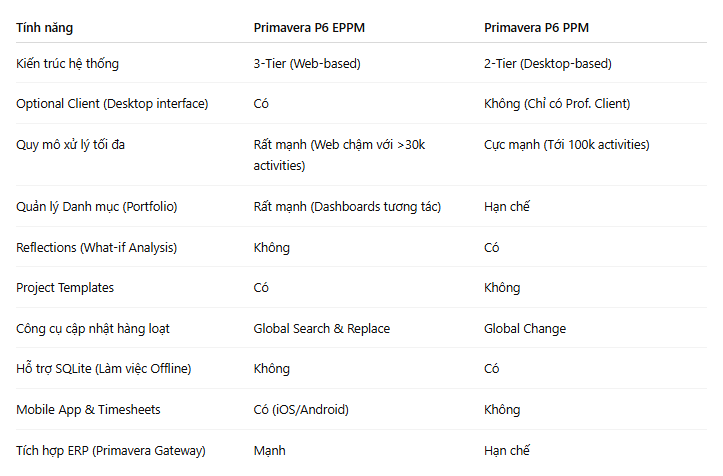
Task: Select the 'Project Templates' row label
Action: tap(65, 287)
